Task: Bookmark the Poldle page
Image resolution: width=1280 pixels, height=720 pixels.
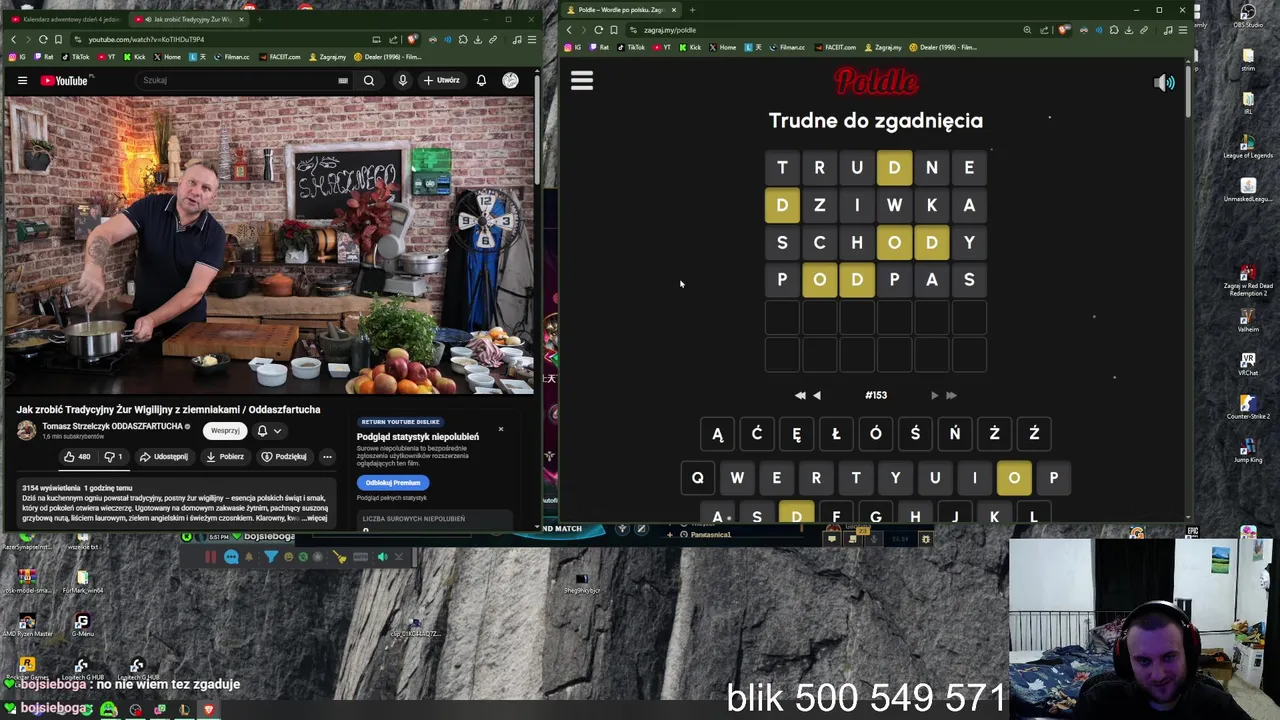Action: point(613,30)
